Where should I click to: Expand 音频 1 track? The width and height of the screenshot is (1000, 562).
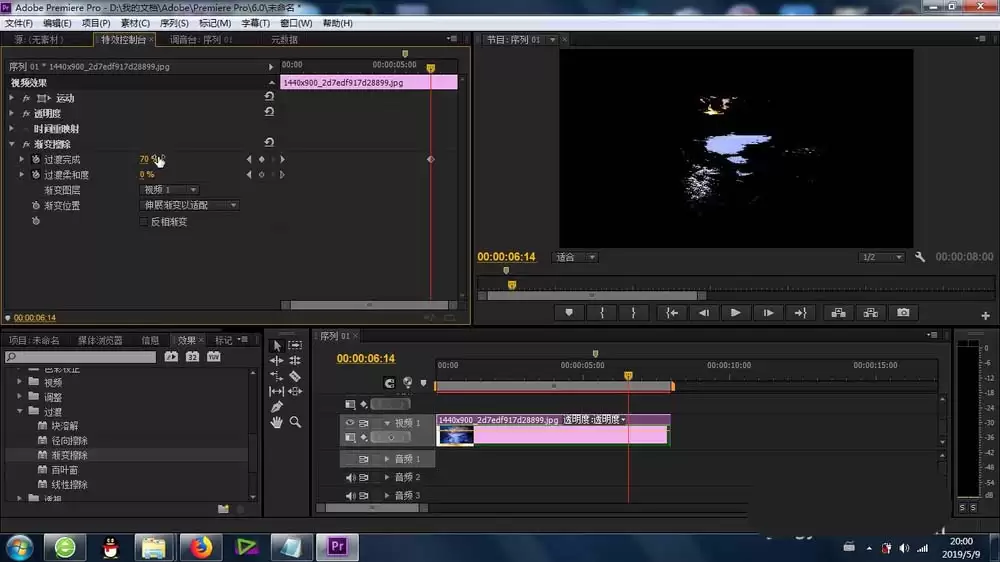click(386, 459)
